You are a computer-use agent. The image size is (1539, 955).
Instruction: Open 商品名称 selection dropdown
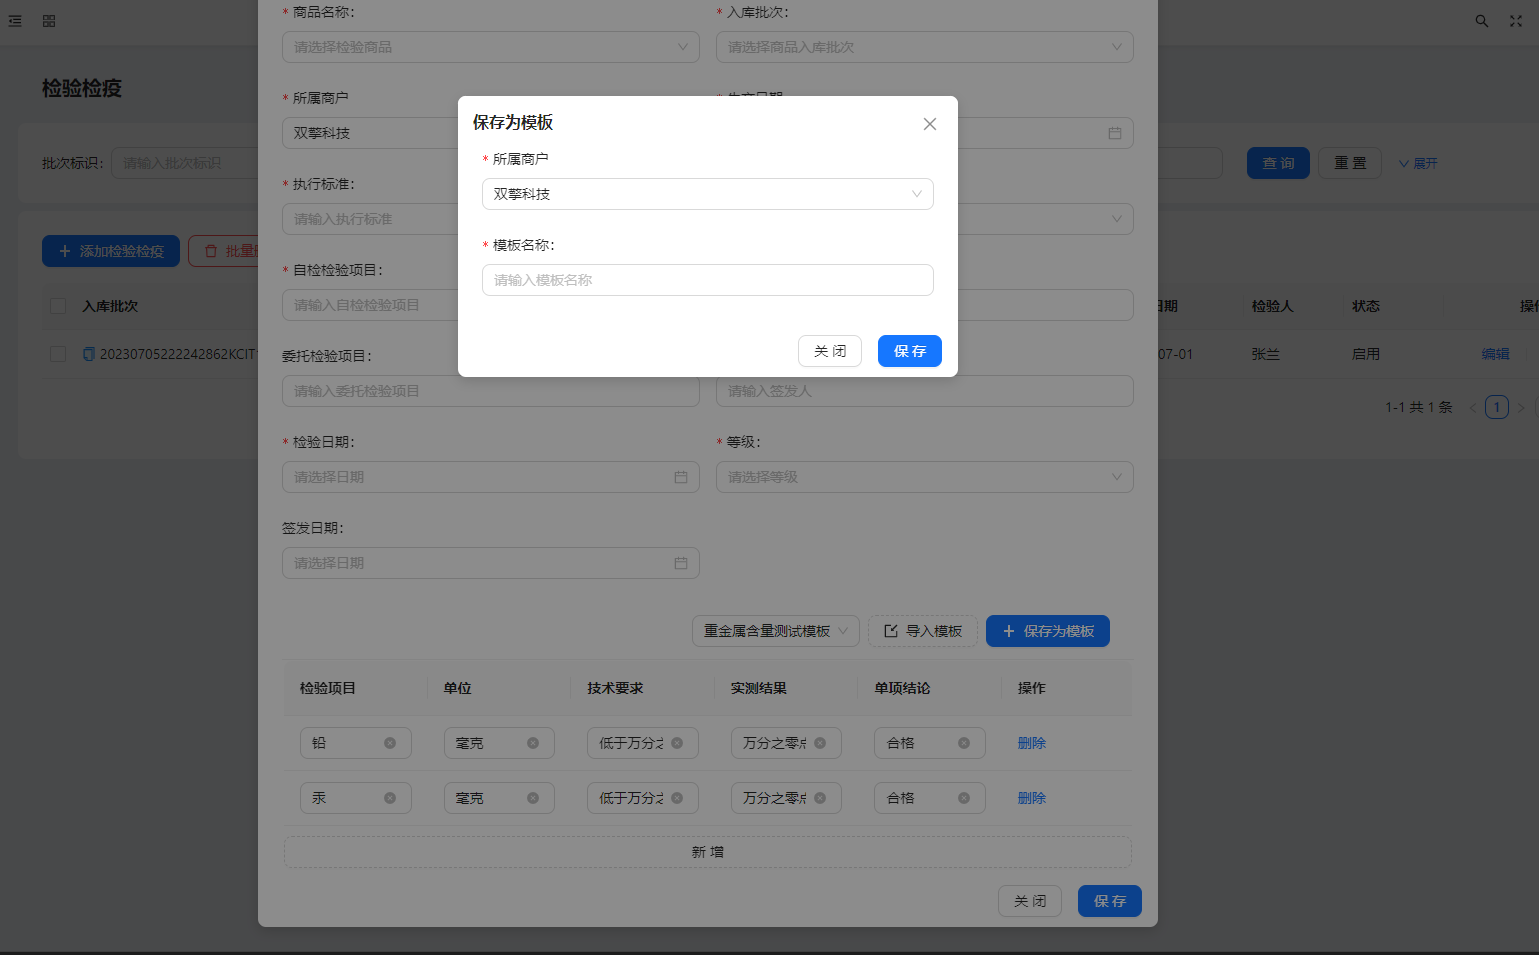coord(490,47)
